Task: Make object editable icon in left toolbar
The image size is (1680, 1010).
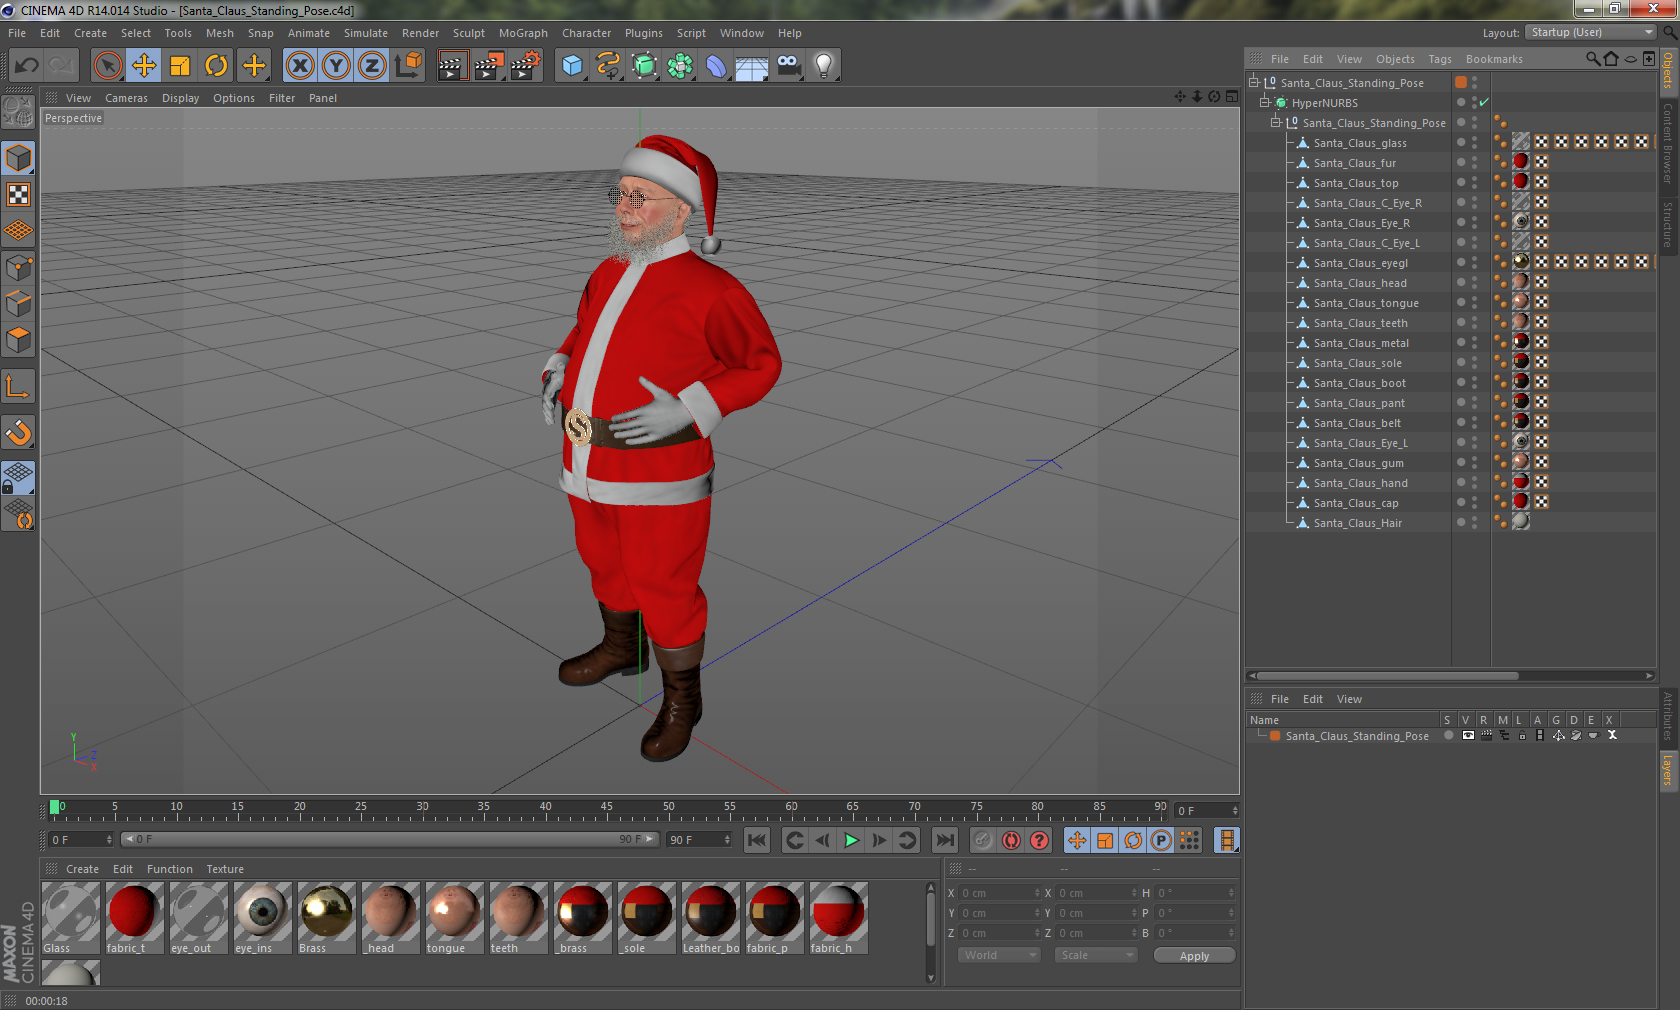Action: [x=18, y=112]
